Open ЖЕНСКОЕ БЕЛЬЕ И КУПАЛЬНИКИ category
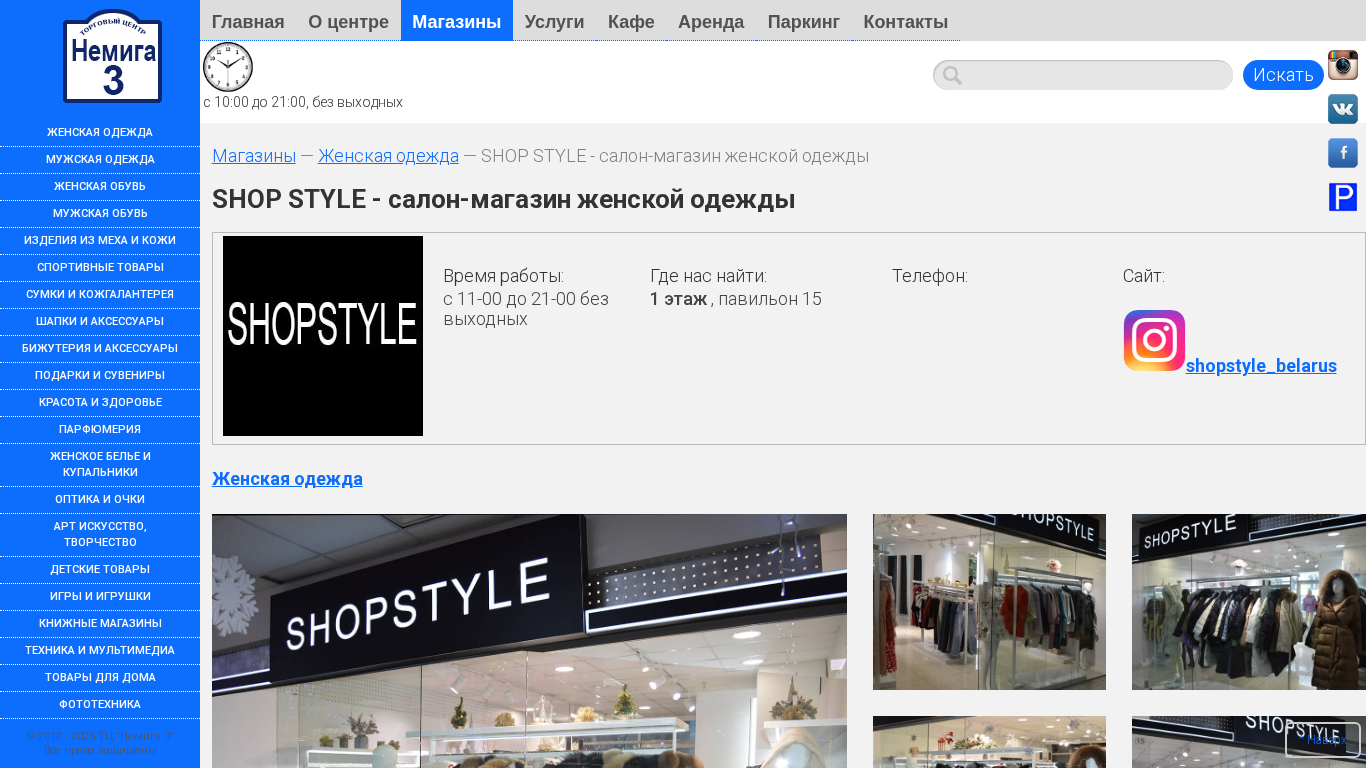The height and width of the screenshot is (768, 1366). tap(100, 465)
